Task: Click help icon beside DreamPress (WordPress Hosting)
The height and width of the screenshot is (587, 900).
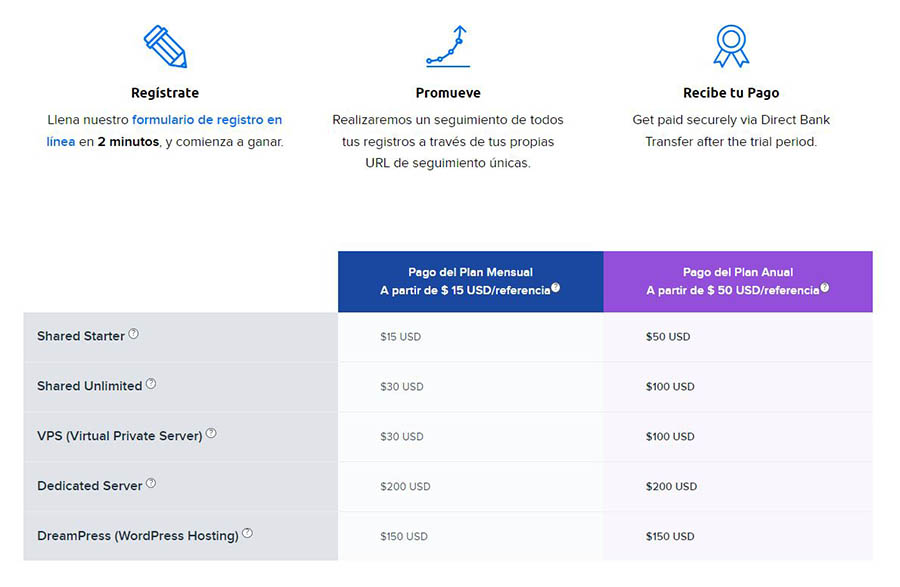Action: point(247,534)
